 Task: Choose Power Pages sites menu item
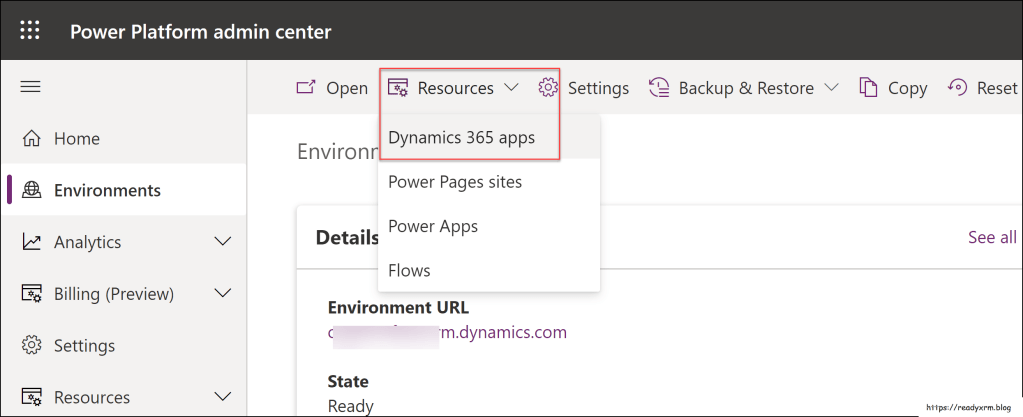point(455,182)
